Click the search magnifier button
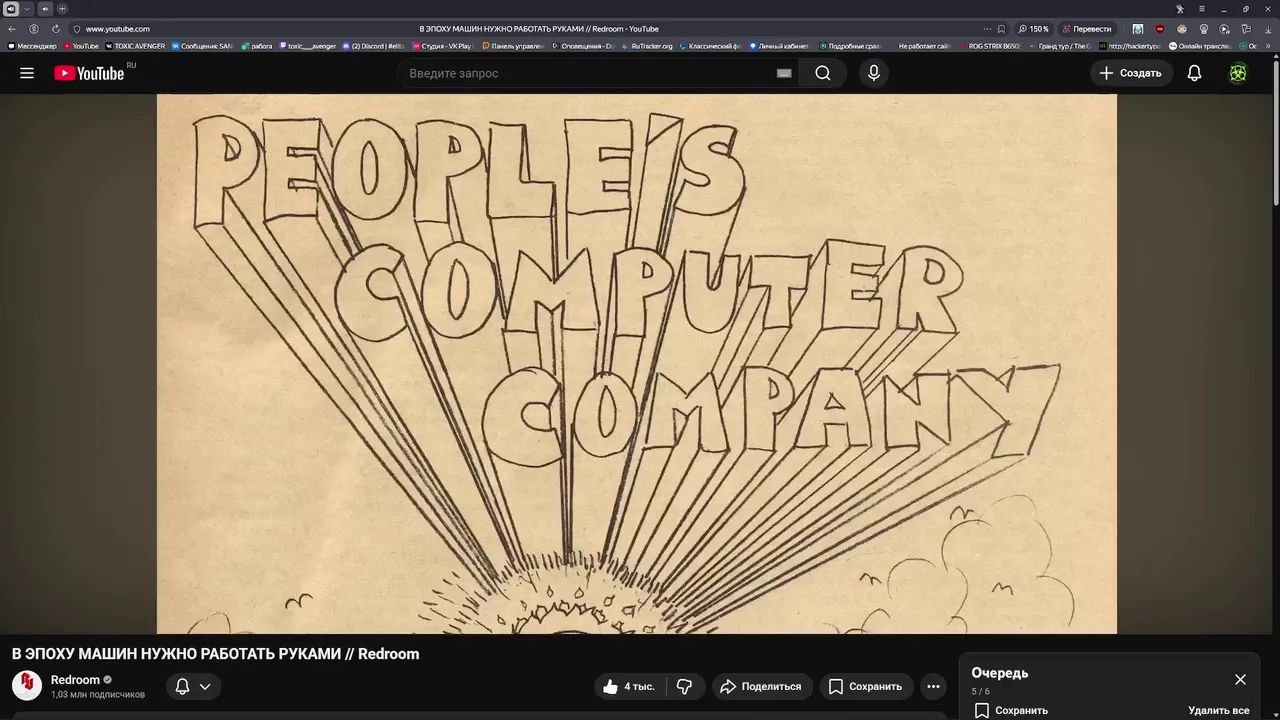The width and height of the screenshot is (1280, 720). 823,73
